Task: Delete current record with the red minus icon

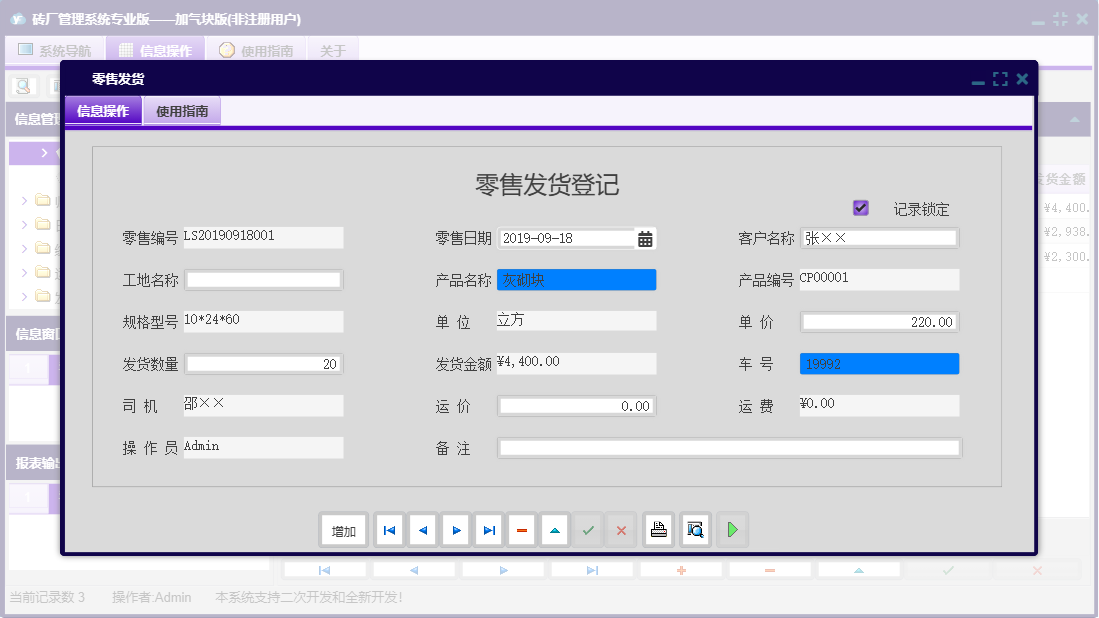Action: click(x=521, y=530)
